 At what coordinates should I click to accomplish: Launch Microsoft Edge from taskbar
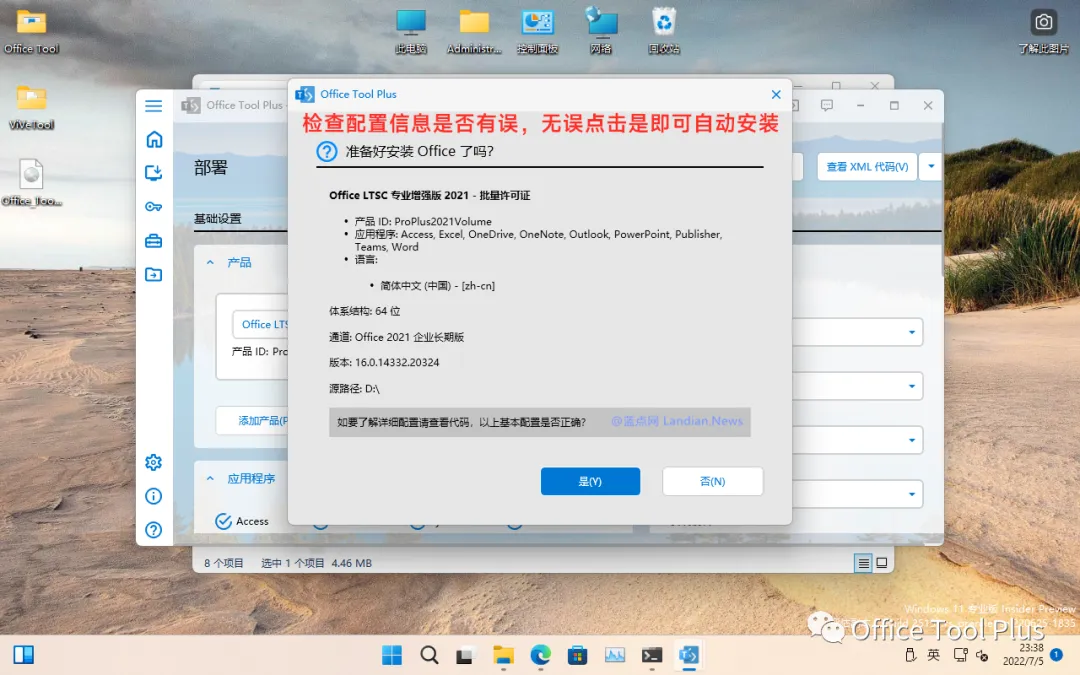click(541, 655)
